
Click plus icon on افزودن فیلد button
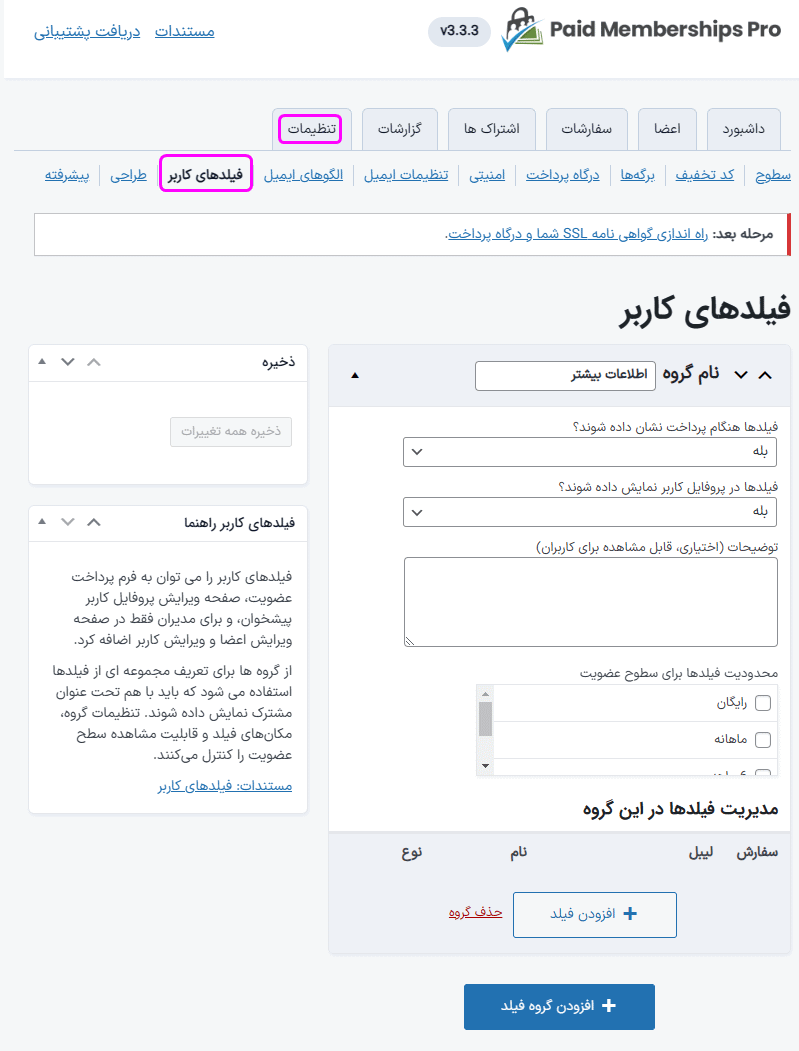(630, 914)
